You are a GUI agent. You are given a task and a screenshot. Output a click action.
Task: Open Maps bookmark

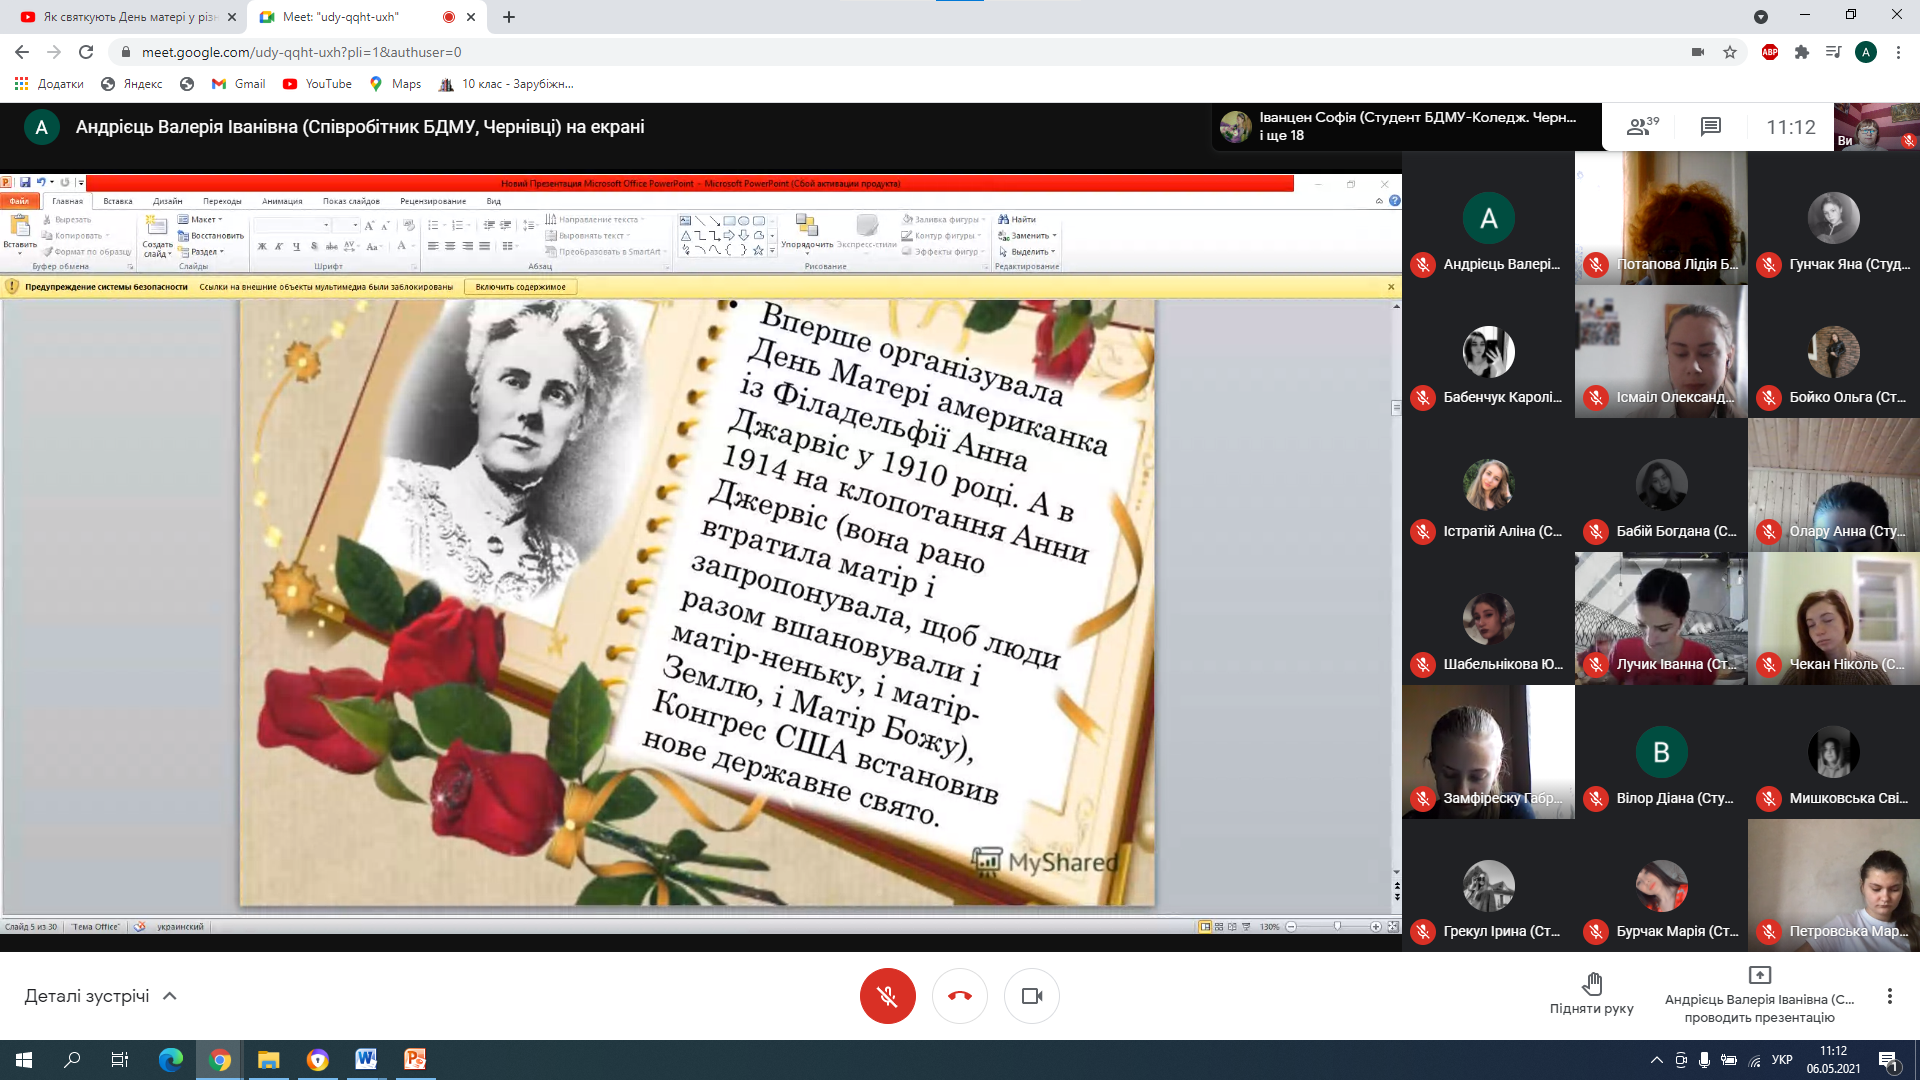395,84
